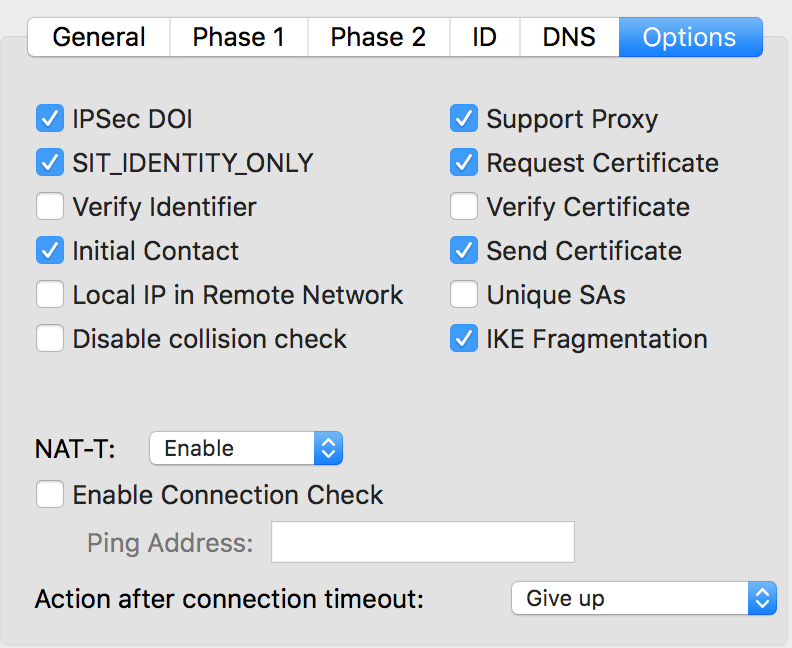Disable IKE Fragmentation checkbox

coord(463,339)
